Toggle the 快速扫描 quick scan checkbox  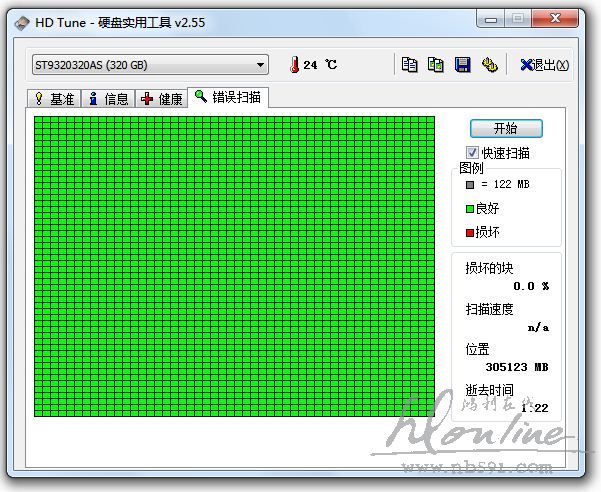[x=472, y=153]
